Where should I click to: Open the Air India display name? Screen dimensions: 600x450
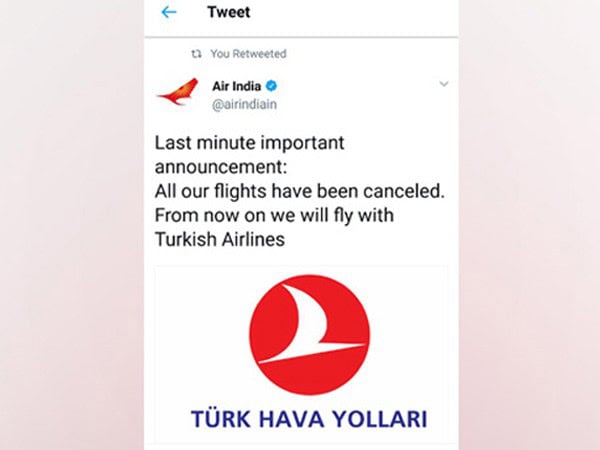click(236, 86)
